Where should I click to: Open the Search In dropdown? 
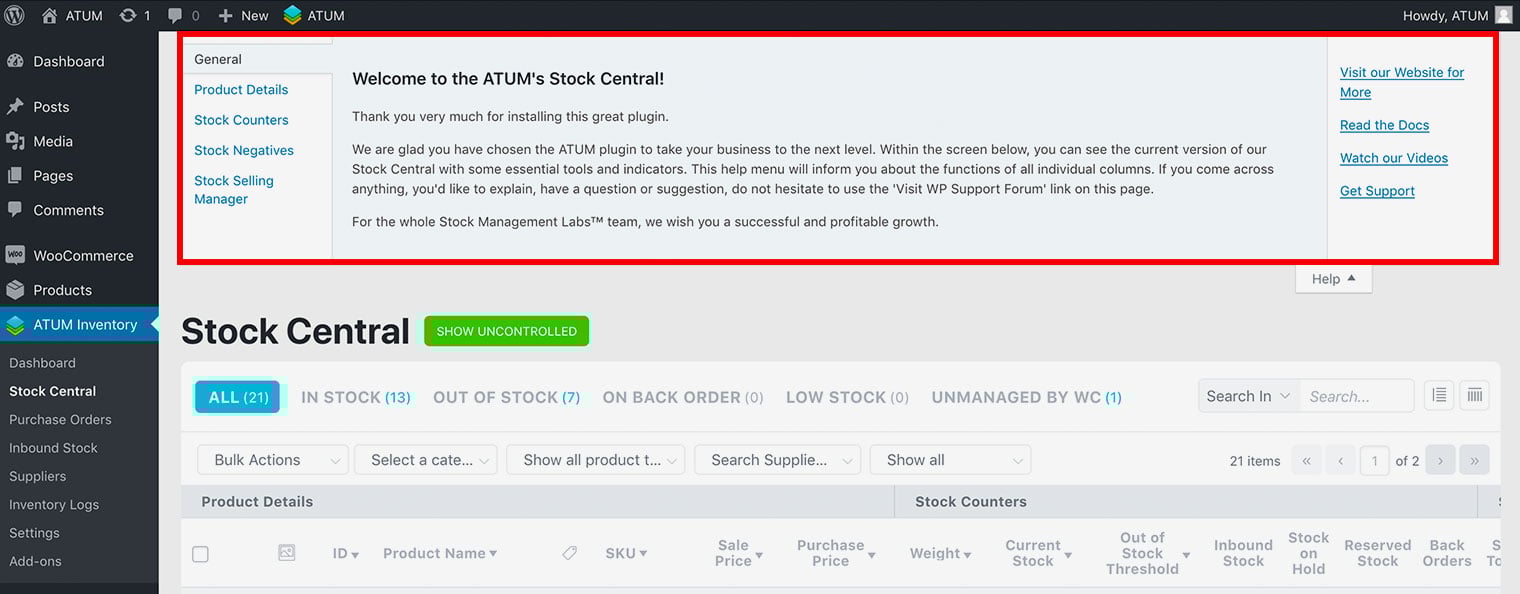(1249, 396)
